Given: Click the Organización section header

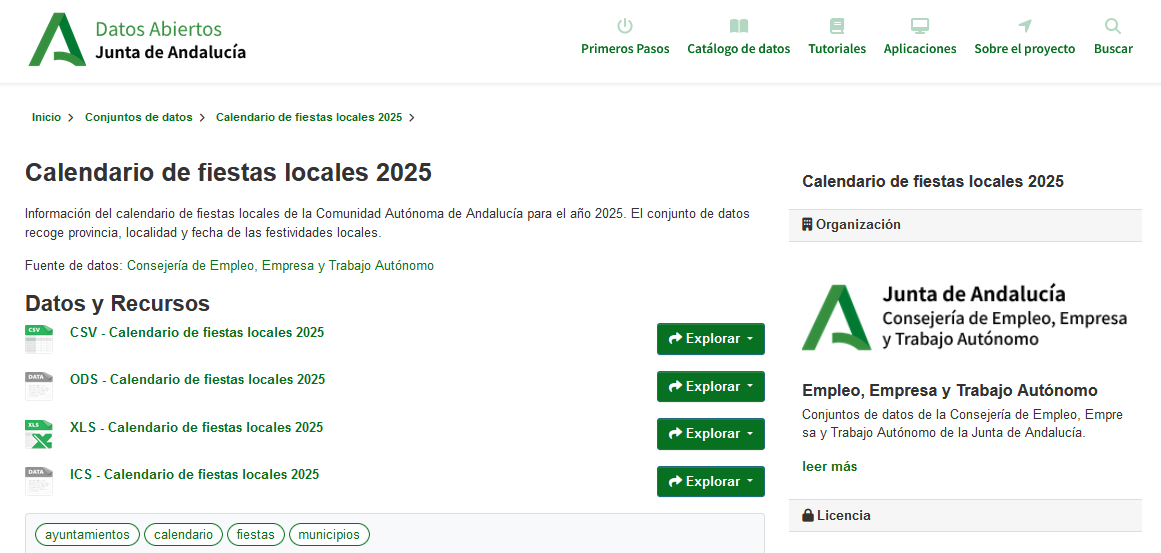Looking at the screenshot, I should pos(966,224).
